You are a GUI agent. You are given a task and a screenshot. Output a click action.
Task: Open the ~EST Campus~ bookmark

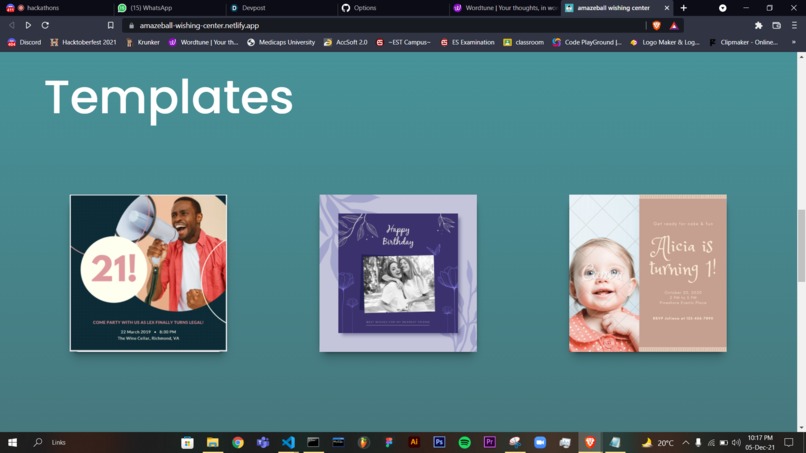[404, 42]
